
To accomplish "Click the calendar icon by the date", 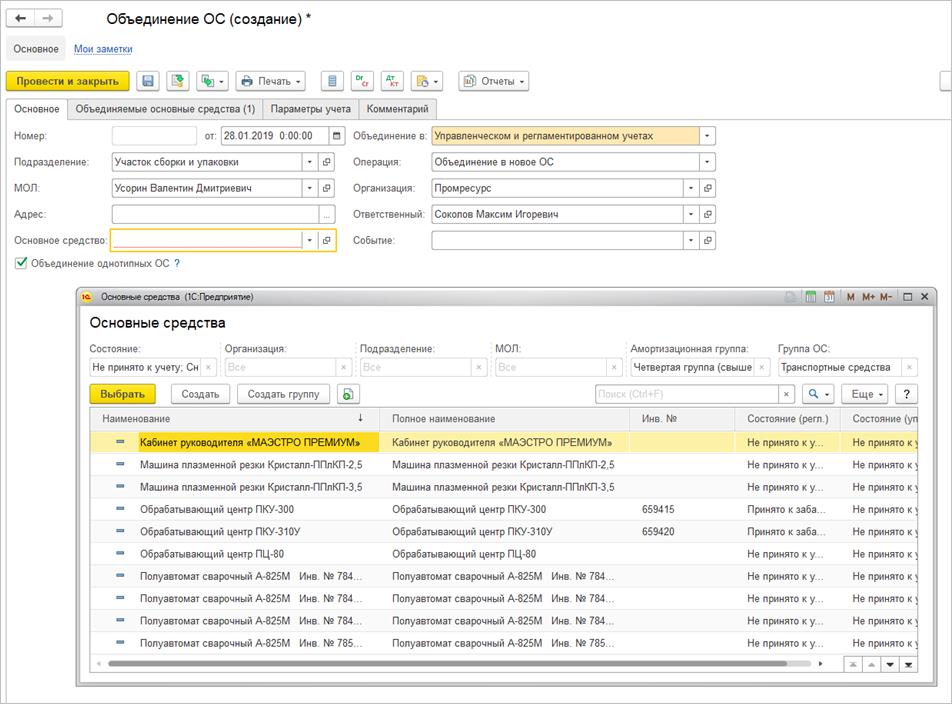I will (337, 136).
